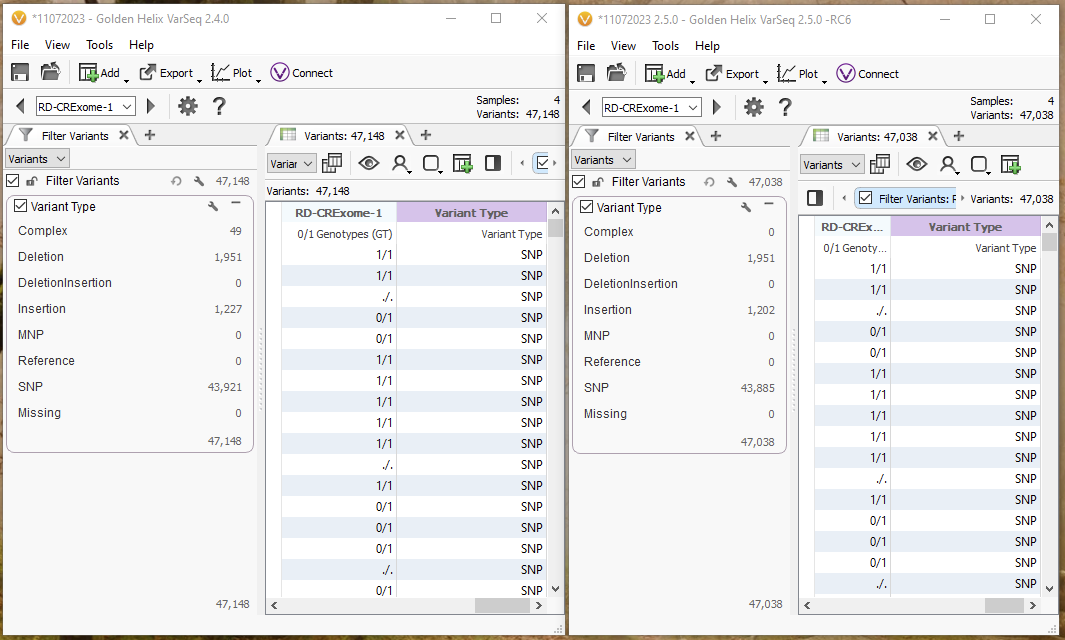Open RD-CRExome-1 sample dropdown in 2.4.0
The image size is (1065, 640).
click(86, 107)
